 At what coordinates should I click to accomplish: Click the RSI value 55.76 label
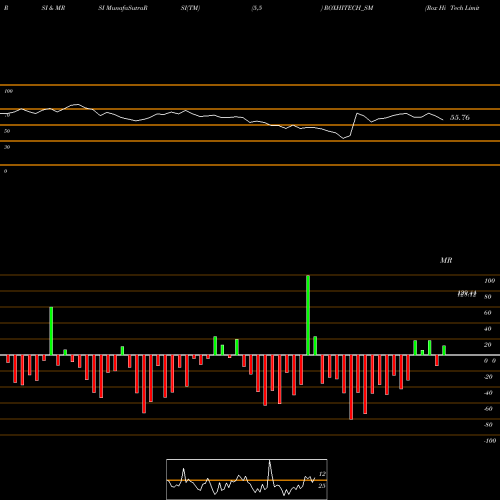(x=460, y=117)
